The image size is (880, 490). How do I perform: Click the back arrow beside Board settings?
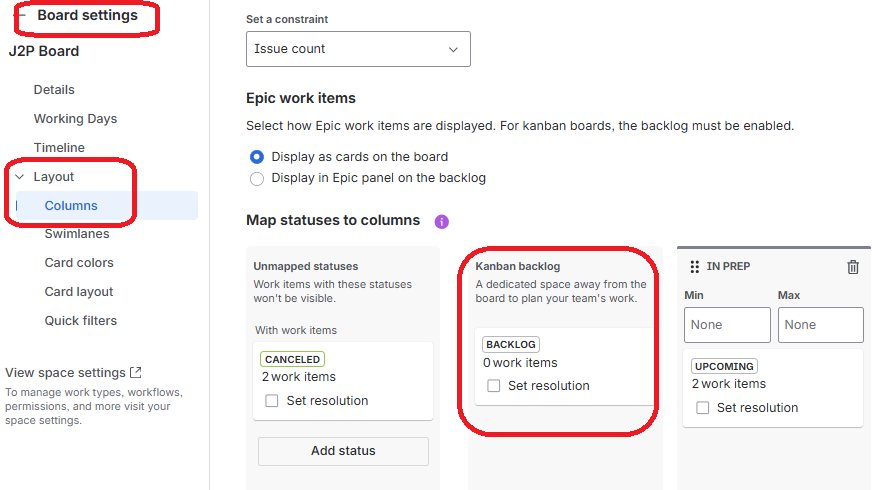[21, 16]
